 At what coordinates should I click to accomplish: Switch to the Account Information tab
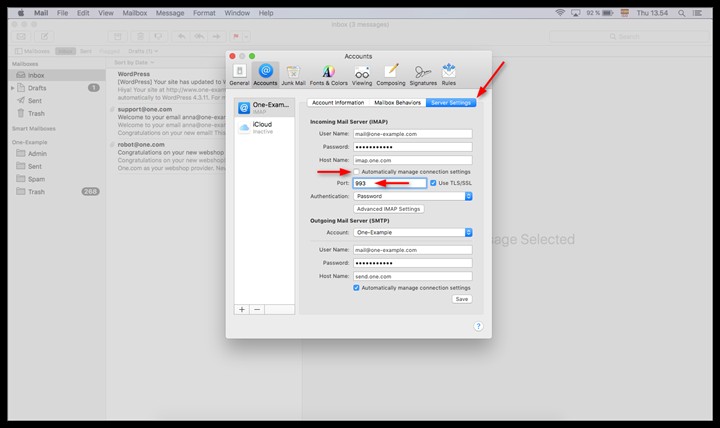pos(338,103)
